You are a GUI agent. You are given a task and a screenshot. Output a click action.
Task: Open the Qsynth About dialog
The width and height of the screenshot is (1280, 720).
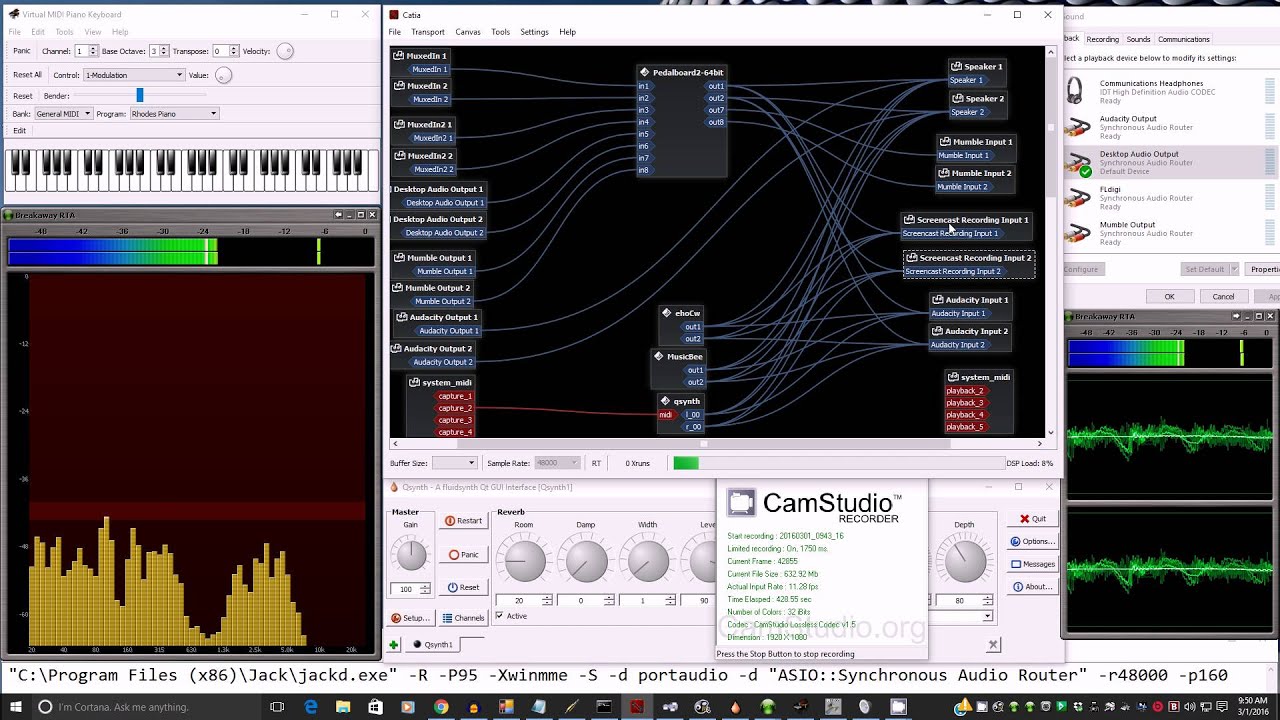tap(1033, 587)
